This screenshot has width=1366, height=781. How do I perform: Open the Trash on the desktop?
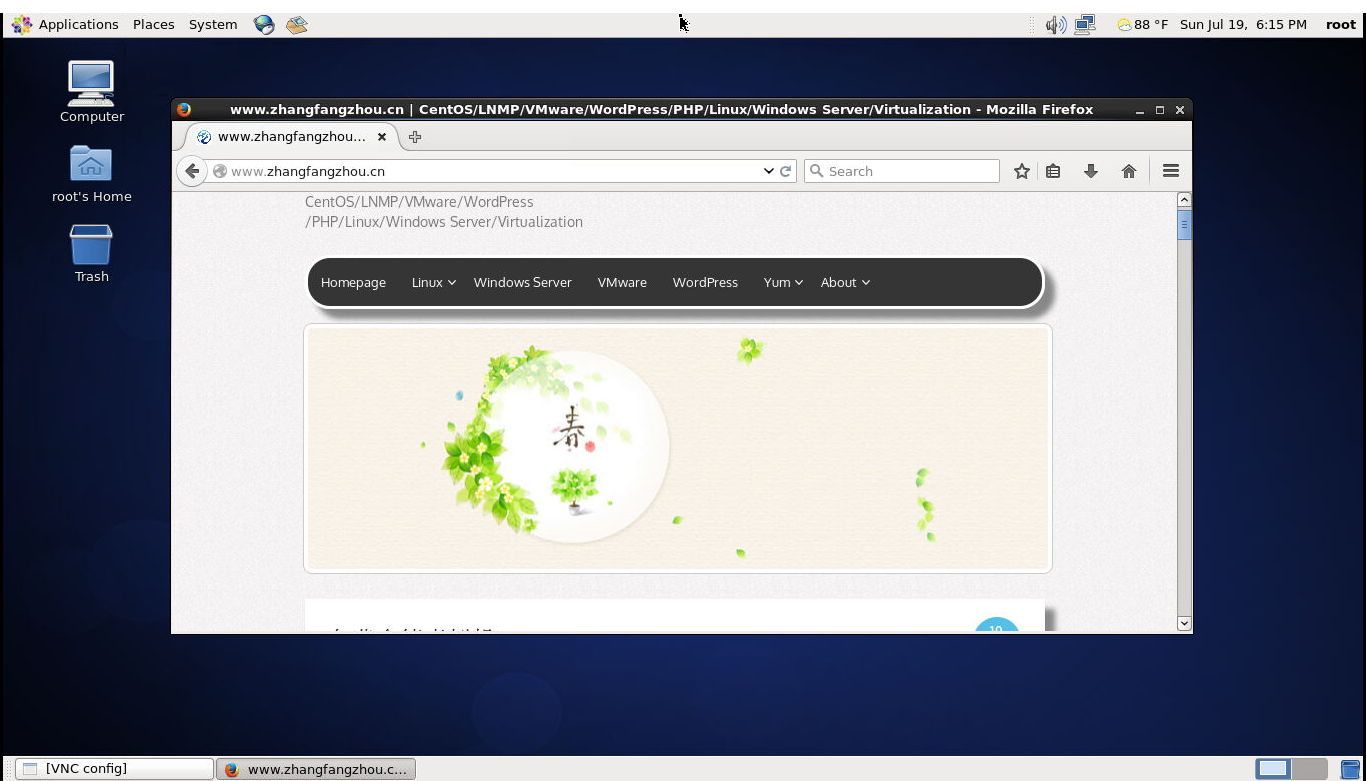(x=90, y=245)
